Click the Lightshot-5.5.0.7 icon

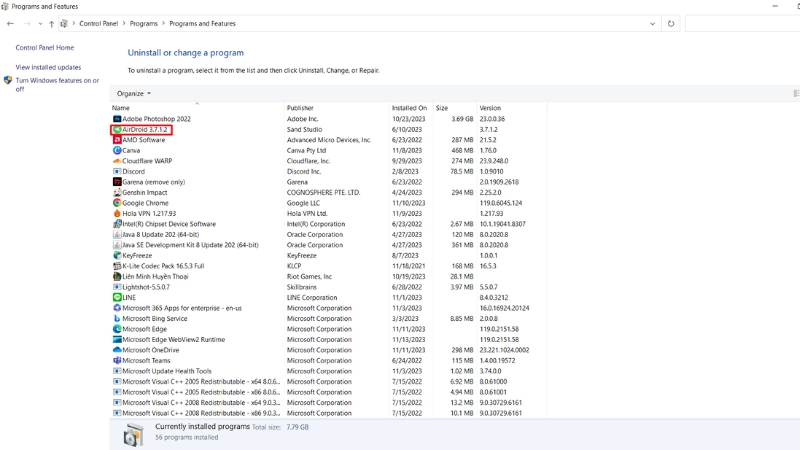117,287
